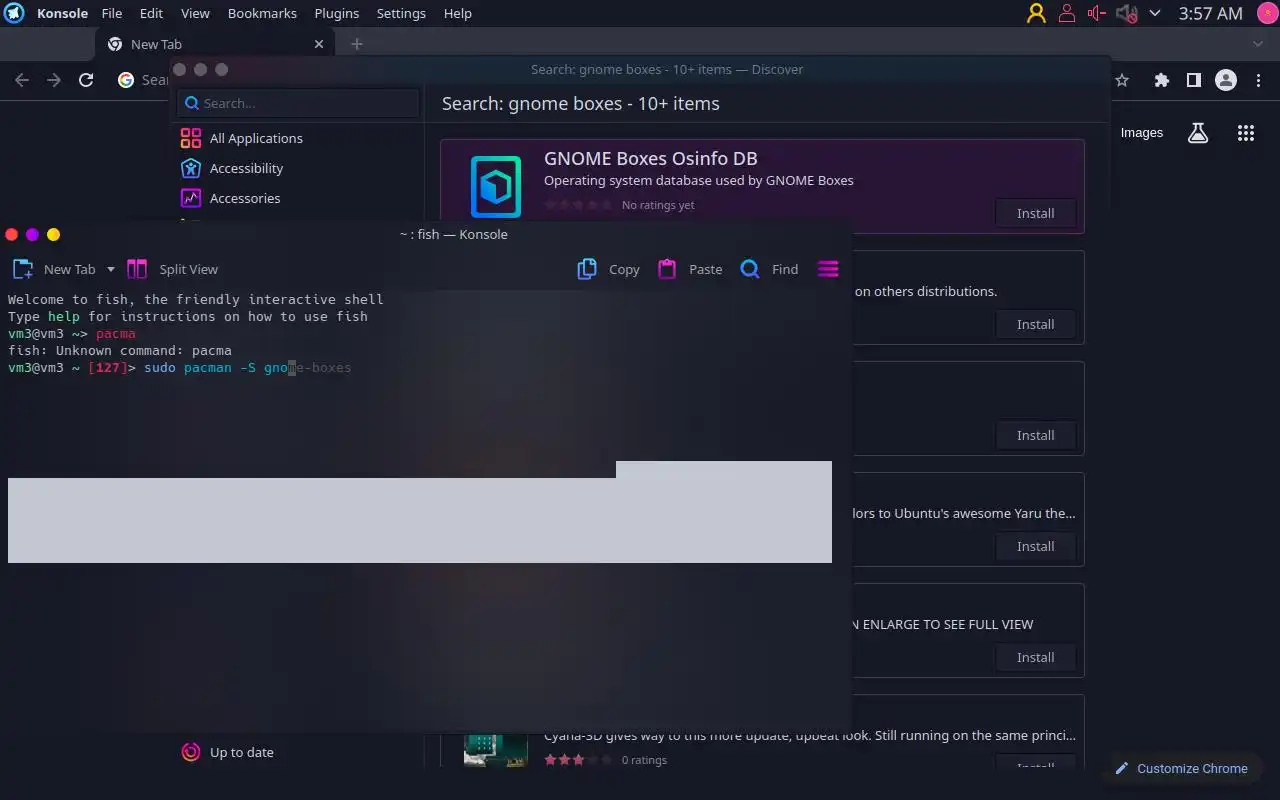Click the Customize Chrome button
The height and width of the screenshot is (800, 1280).
(1182, 768)
